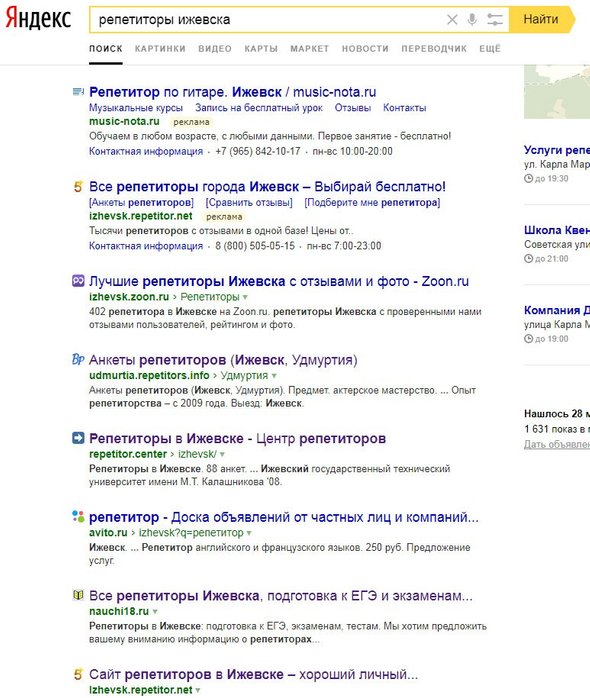Screen dimensions: 590x698
Task: Expand dropdown arrow beside izhevsk.zoon.ru Репетиторы
Action: tap(245, 297)
